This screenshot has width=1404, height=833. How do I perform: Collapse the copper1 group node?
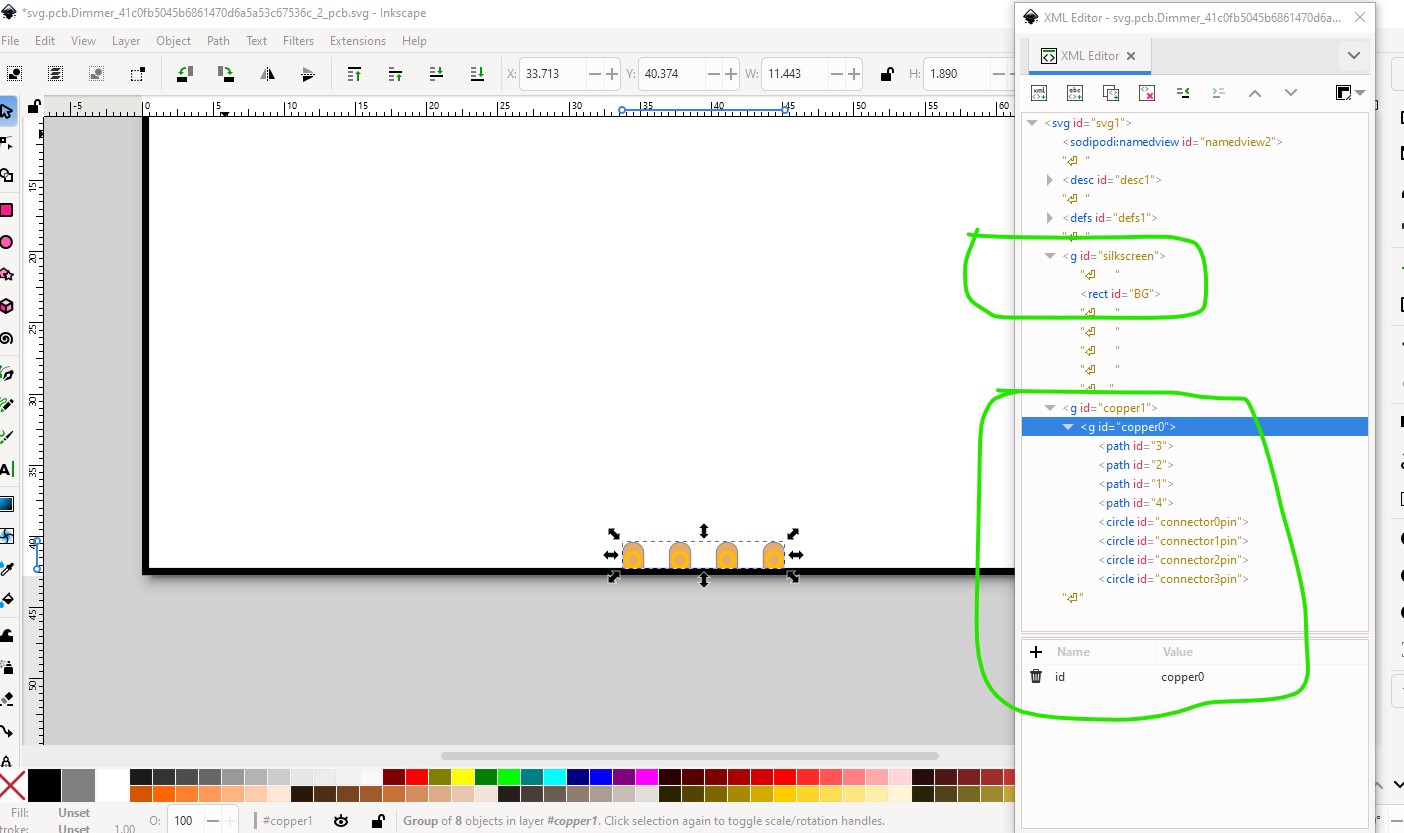[x=1050, y=408]
